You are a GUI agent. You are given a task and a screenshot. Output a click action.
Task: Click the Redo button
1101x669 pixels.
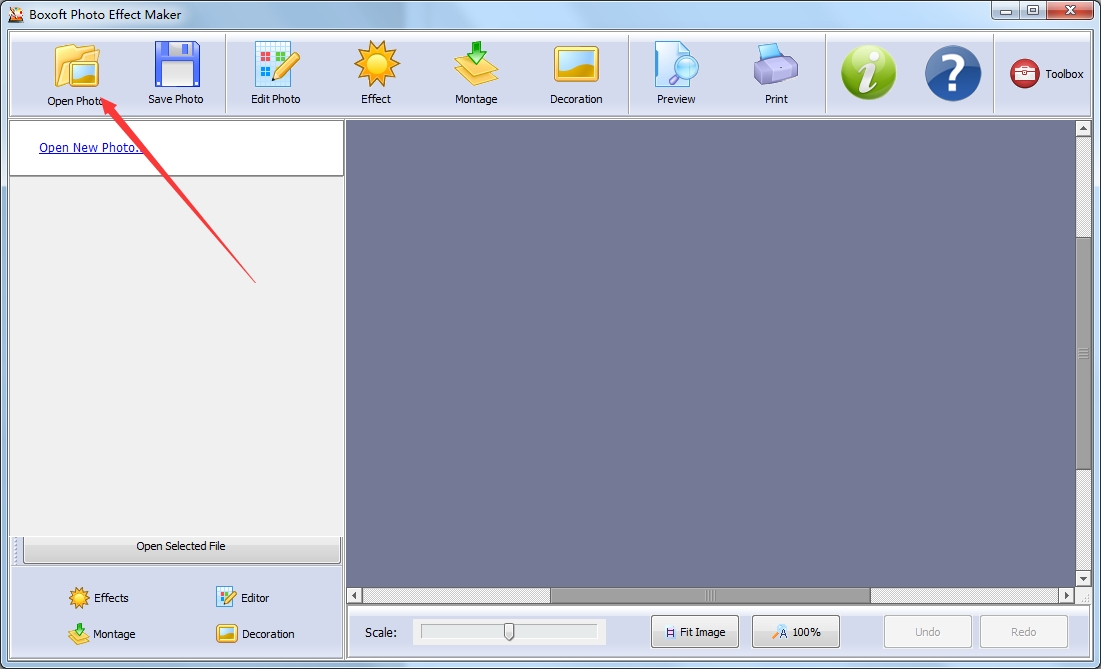coord(1024,632)
